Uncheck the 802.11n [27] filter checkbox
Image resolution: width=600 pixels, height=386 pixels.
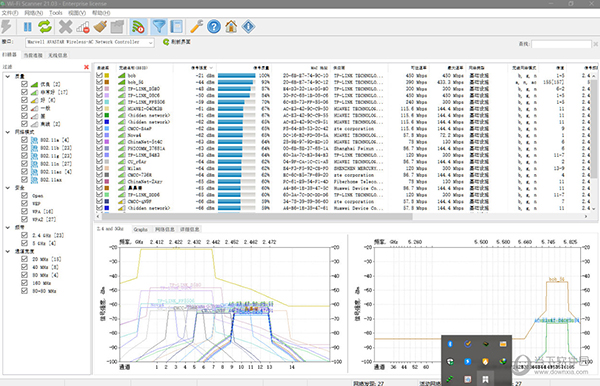(x=24, y=164)
